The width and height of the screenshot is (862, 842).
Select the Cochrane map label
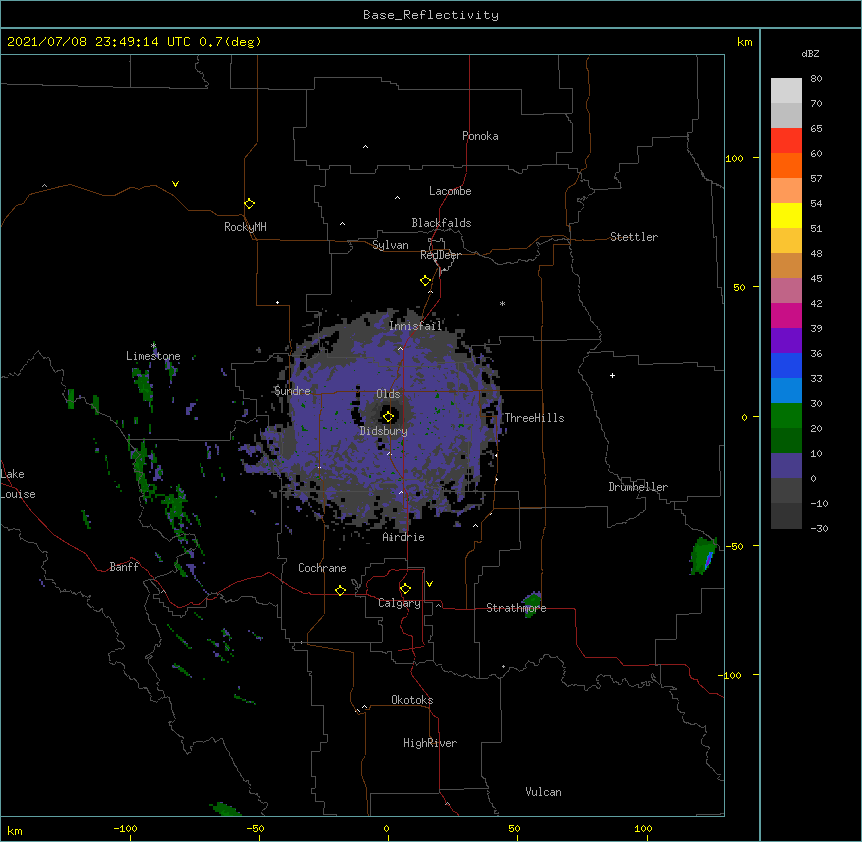(x=322, y=568)
